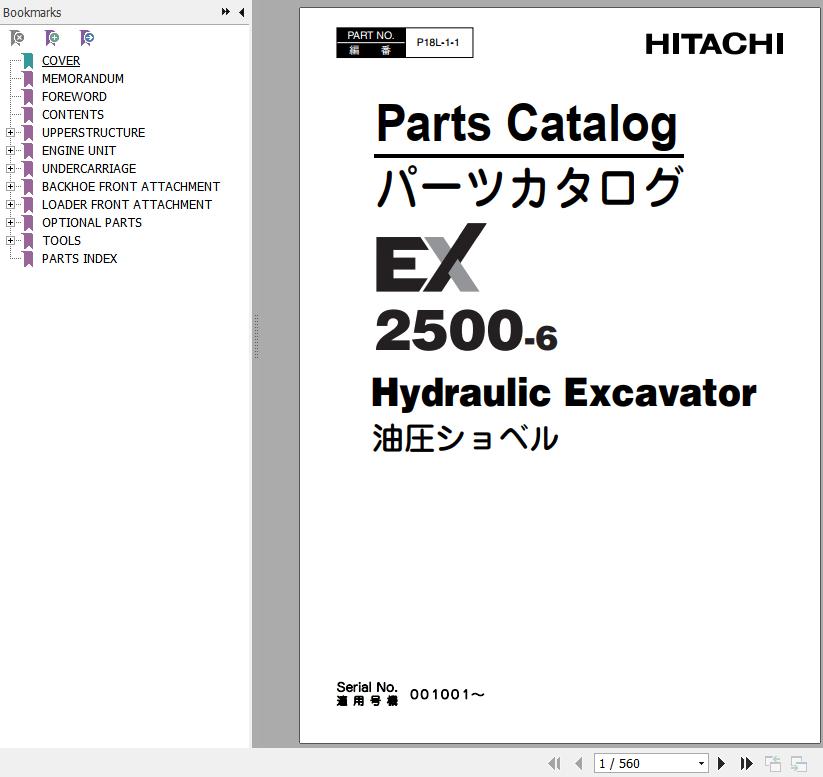Image resolution: width=823 pixels, height=777 pixels.
Task: Click the Hydraulic Excavator heading
Action: (564, 394)
